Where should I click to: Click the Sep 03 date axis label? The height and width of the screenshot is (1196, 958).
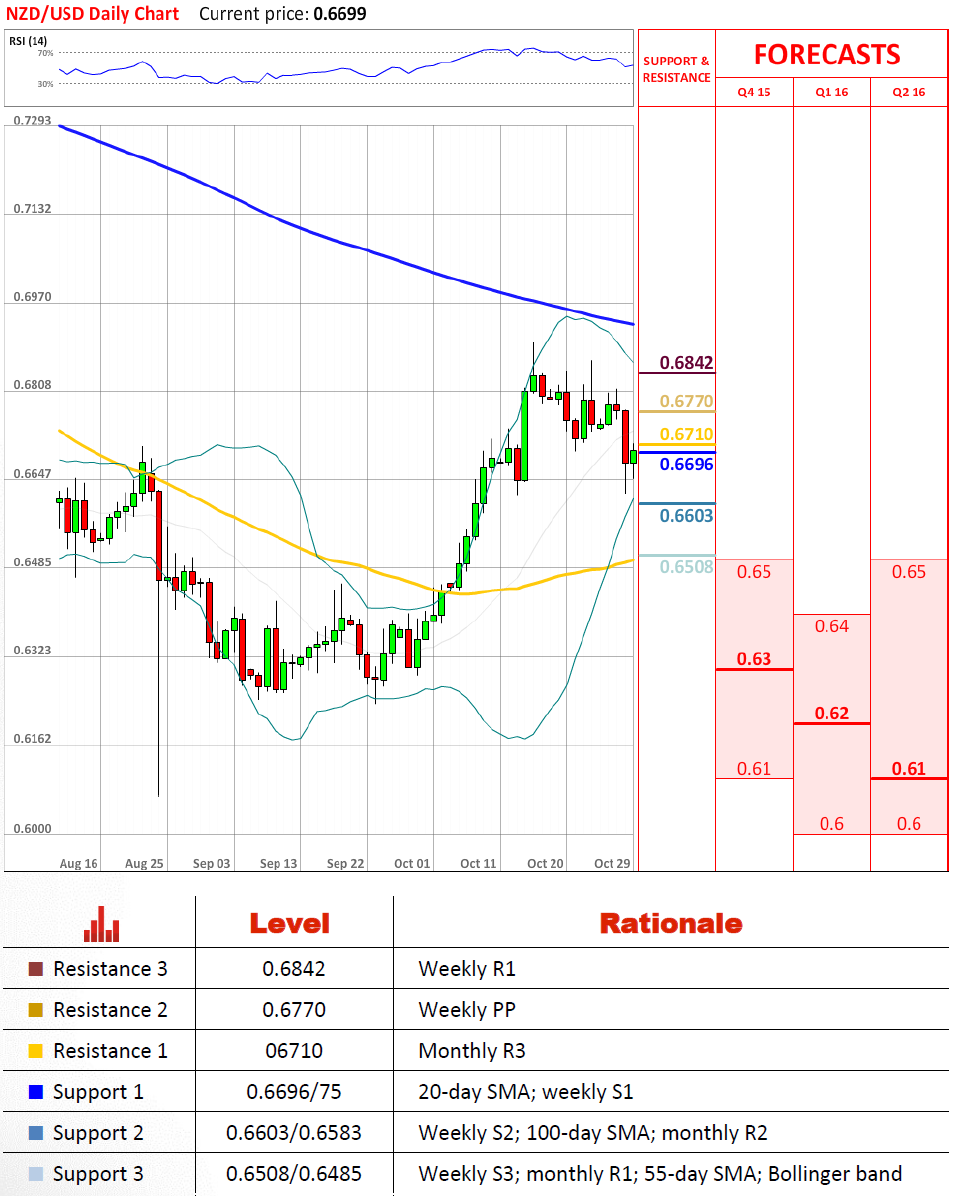[211, 863]
